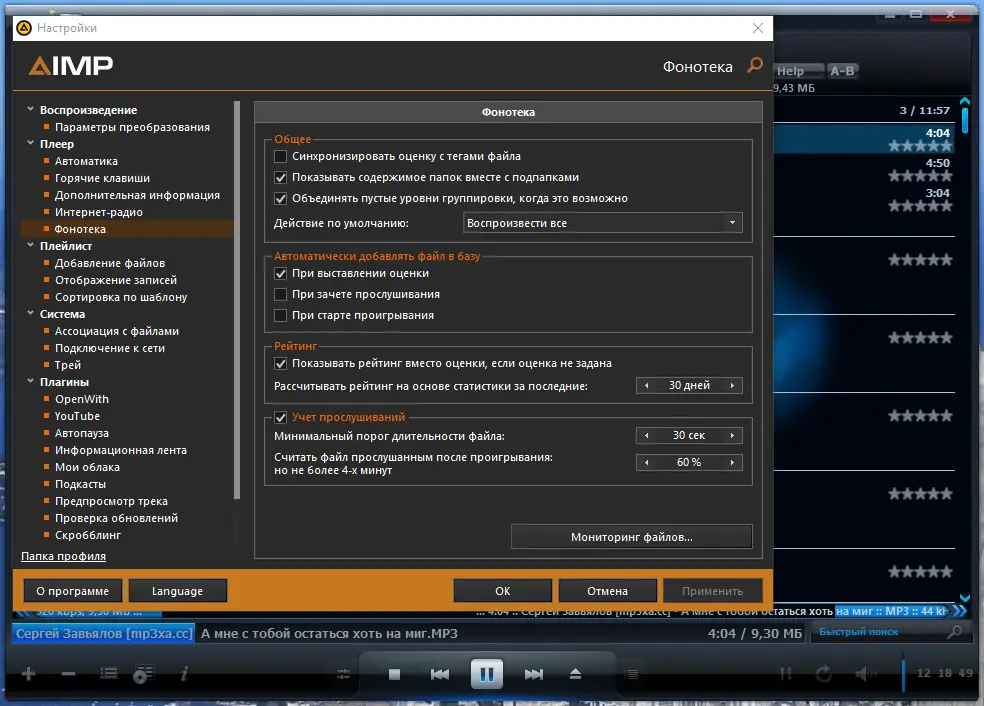
Task: Enable При старте проигрывания
Action: coord(281,315)
